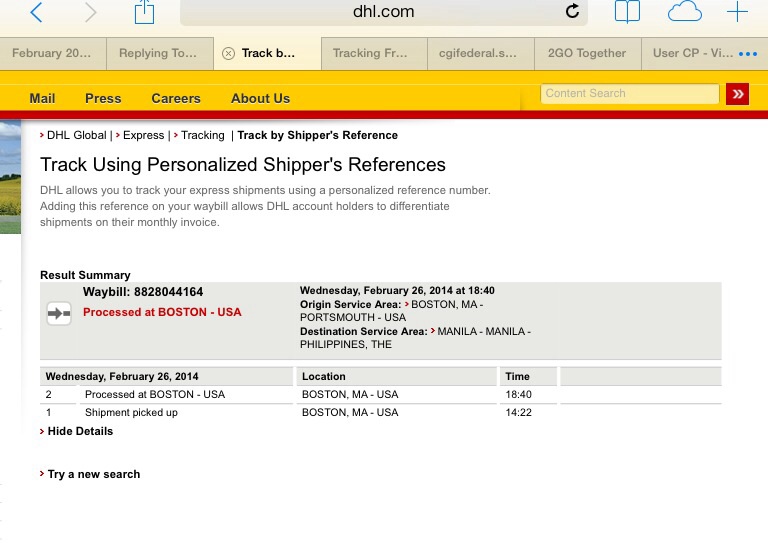Viewport: 768px width, 544px height.
Task: Switch to the 2GO Together tab
Action: (x=587, y=53)
